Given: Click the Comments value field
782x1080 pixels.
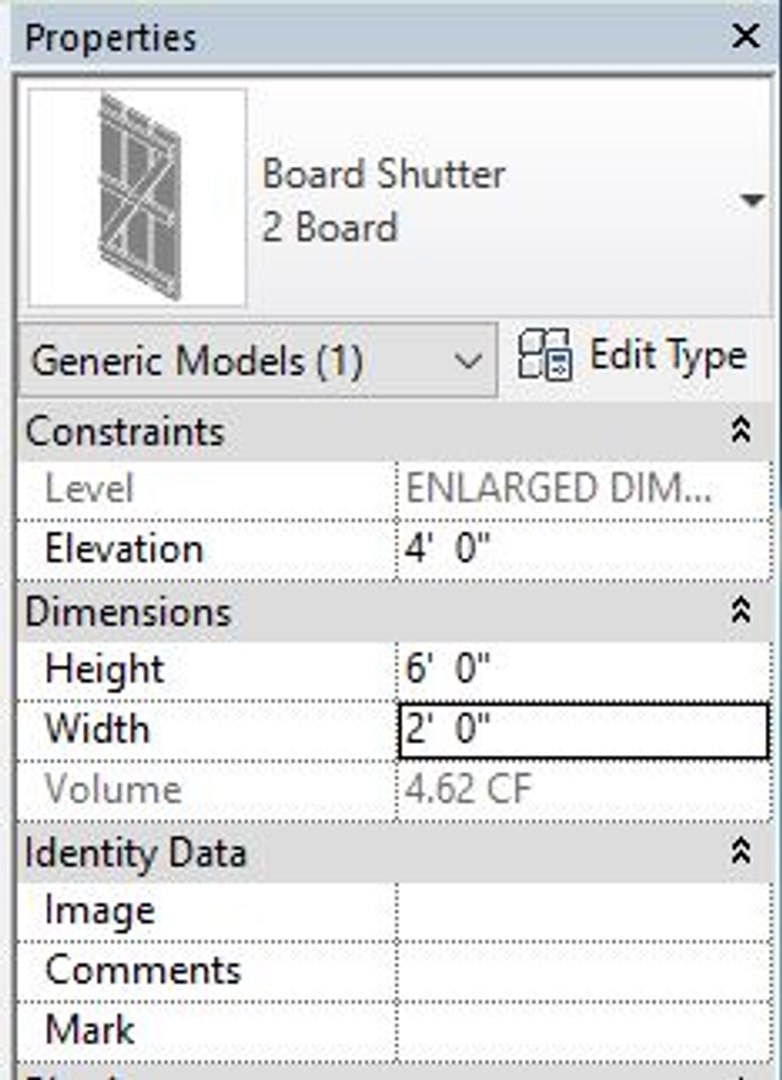Looking at the screenshot, I should 583,970.
